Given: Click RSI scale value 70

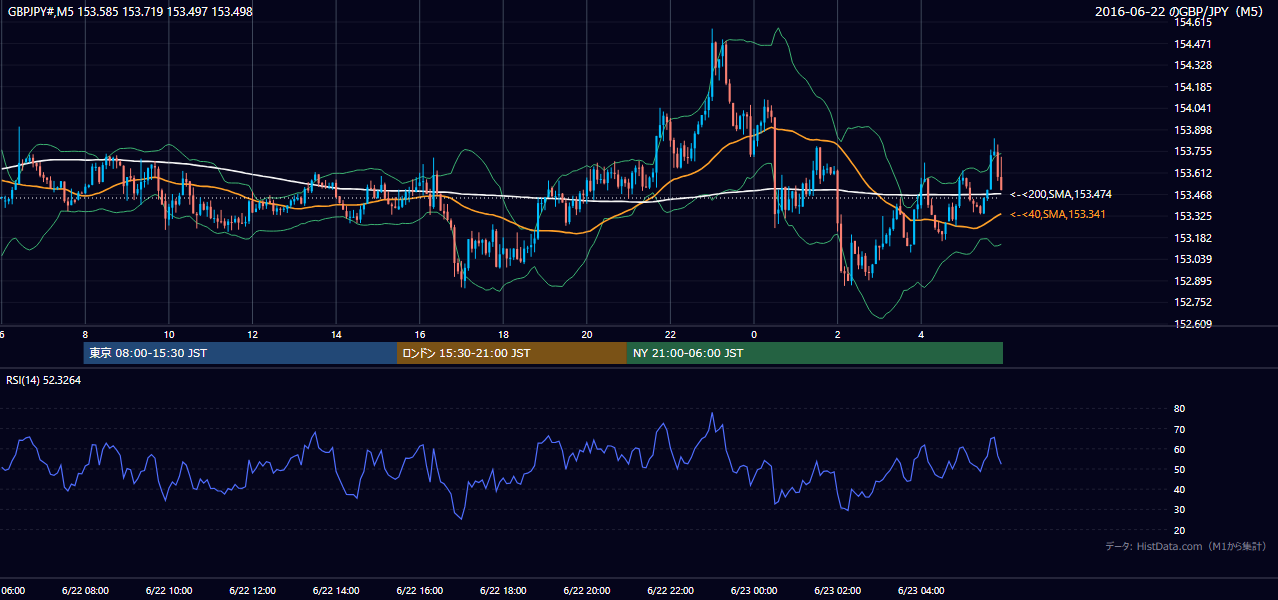Looking at the screenshot, I should point(1179,429).
